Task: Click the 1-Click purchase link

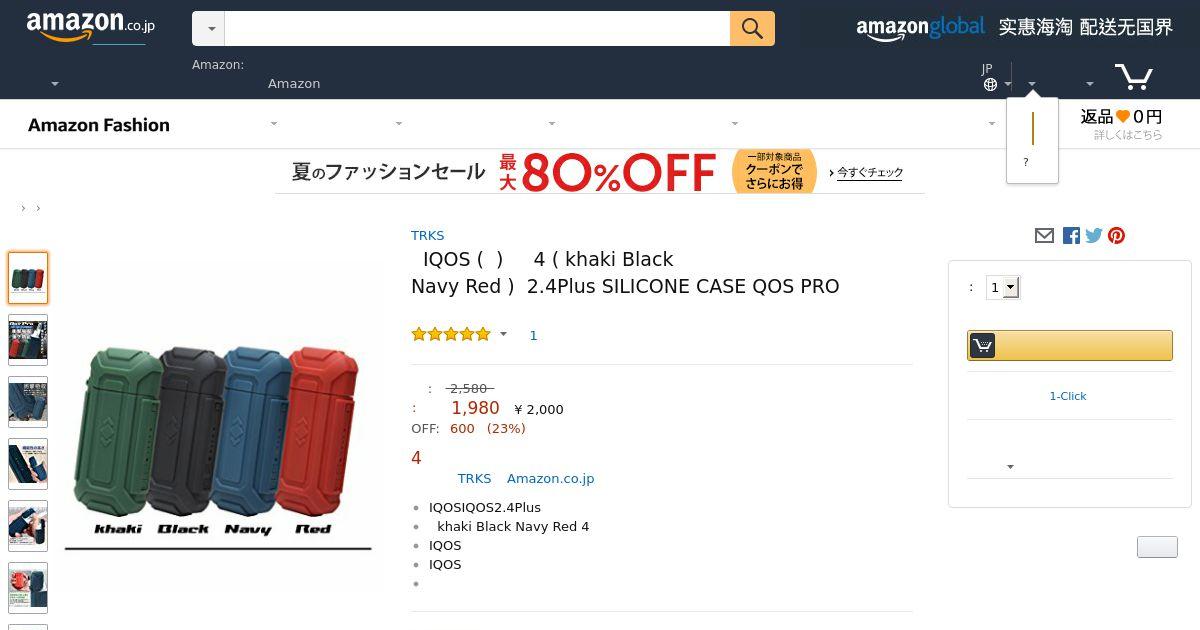Action: coord(1067,396)
